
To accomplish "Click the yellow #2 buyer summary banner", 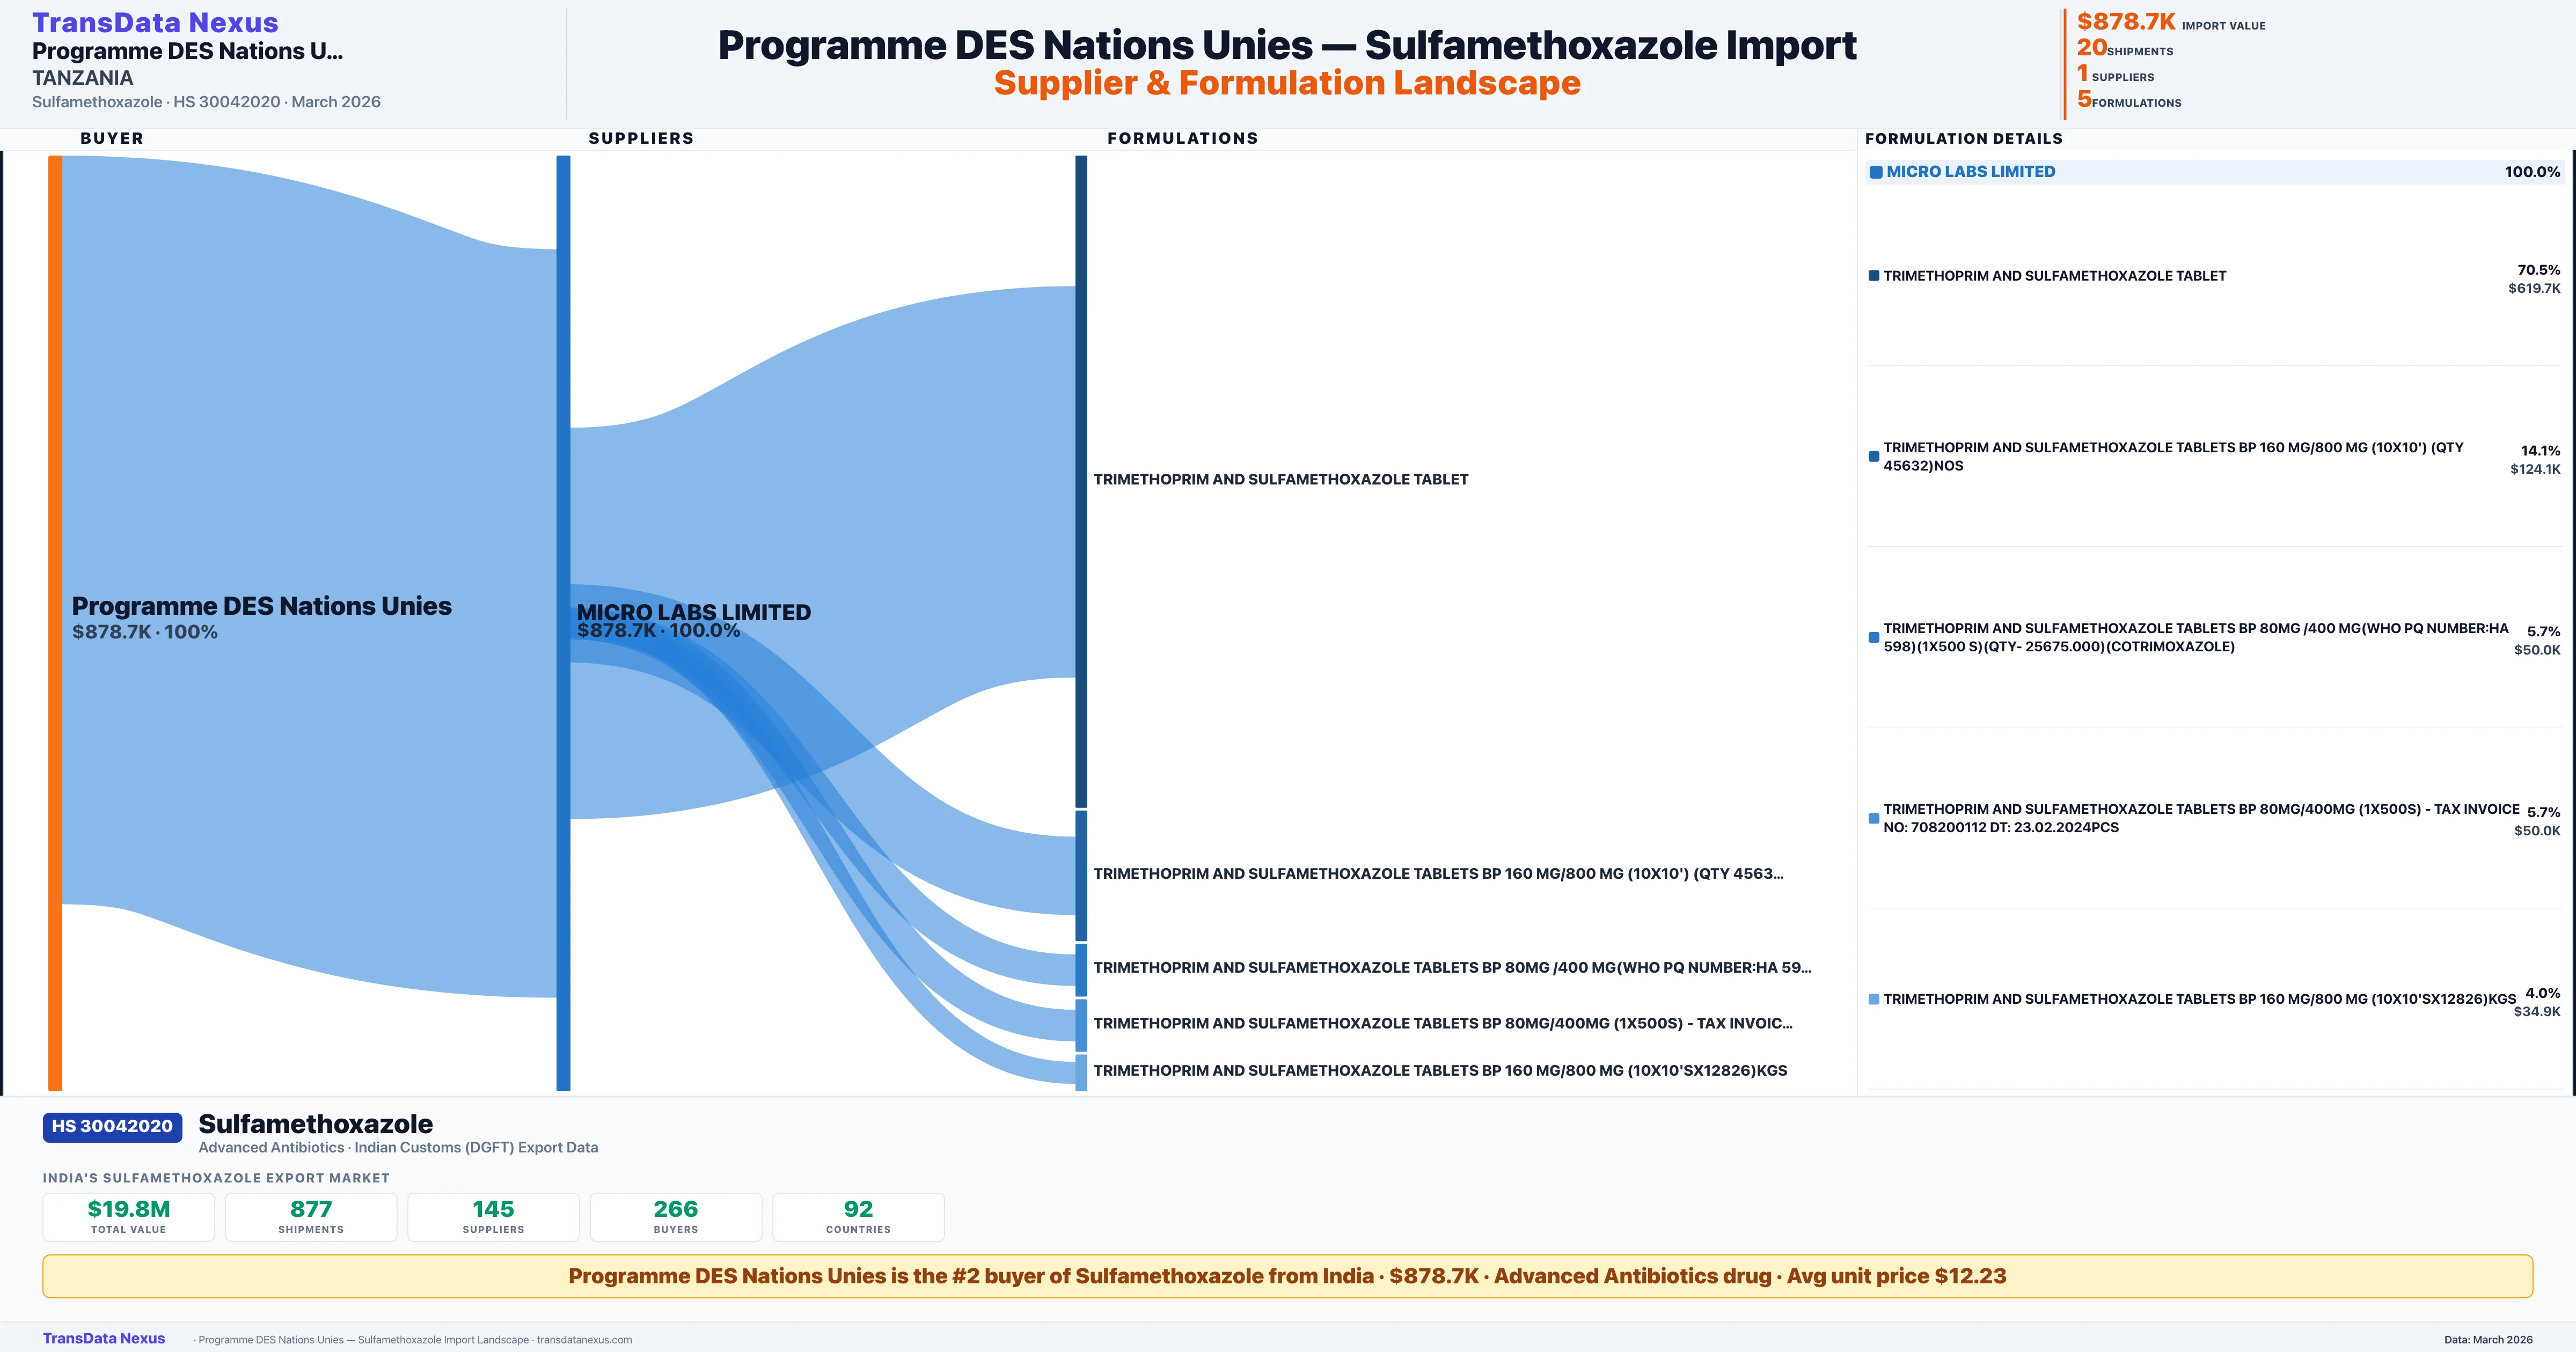I will pyautogui.click(x=1287, y=1276).
